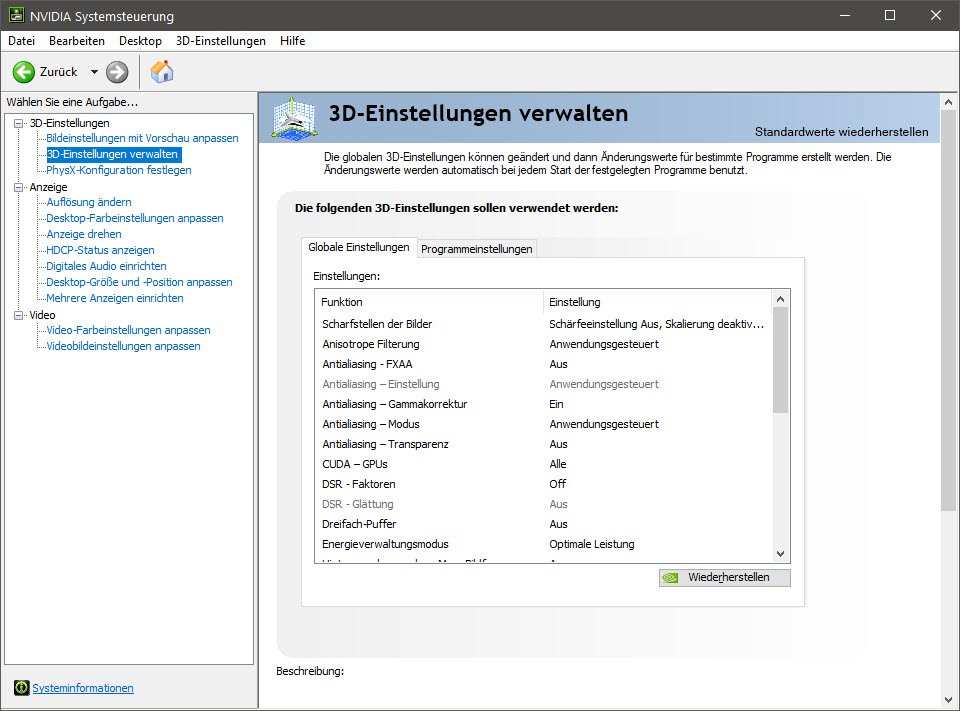Select the DSR - Faktoren row

[544, 484]
